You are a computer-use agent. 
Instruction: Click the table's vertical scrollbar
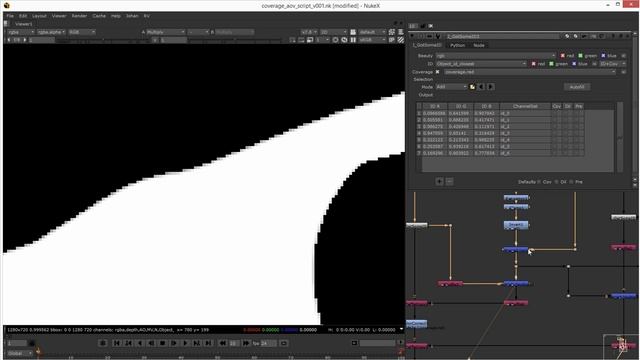pyautogui.click(x=620, y=136)
